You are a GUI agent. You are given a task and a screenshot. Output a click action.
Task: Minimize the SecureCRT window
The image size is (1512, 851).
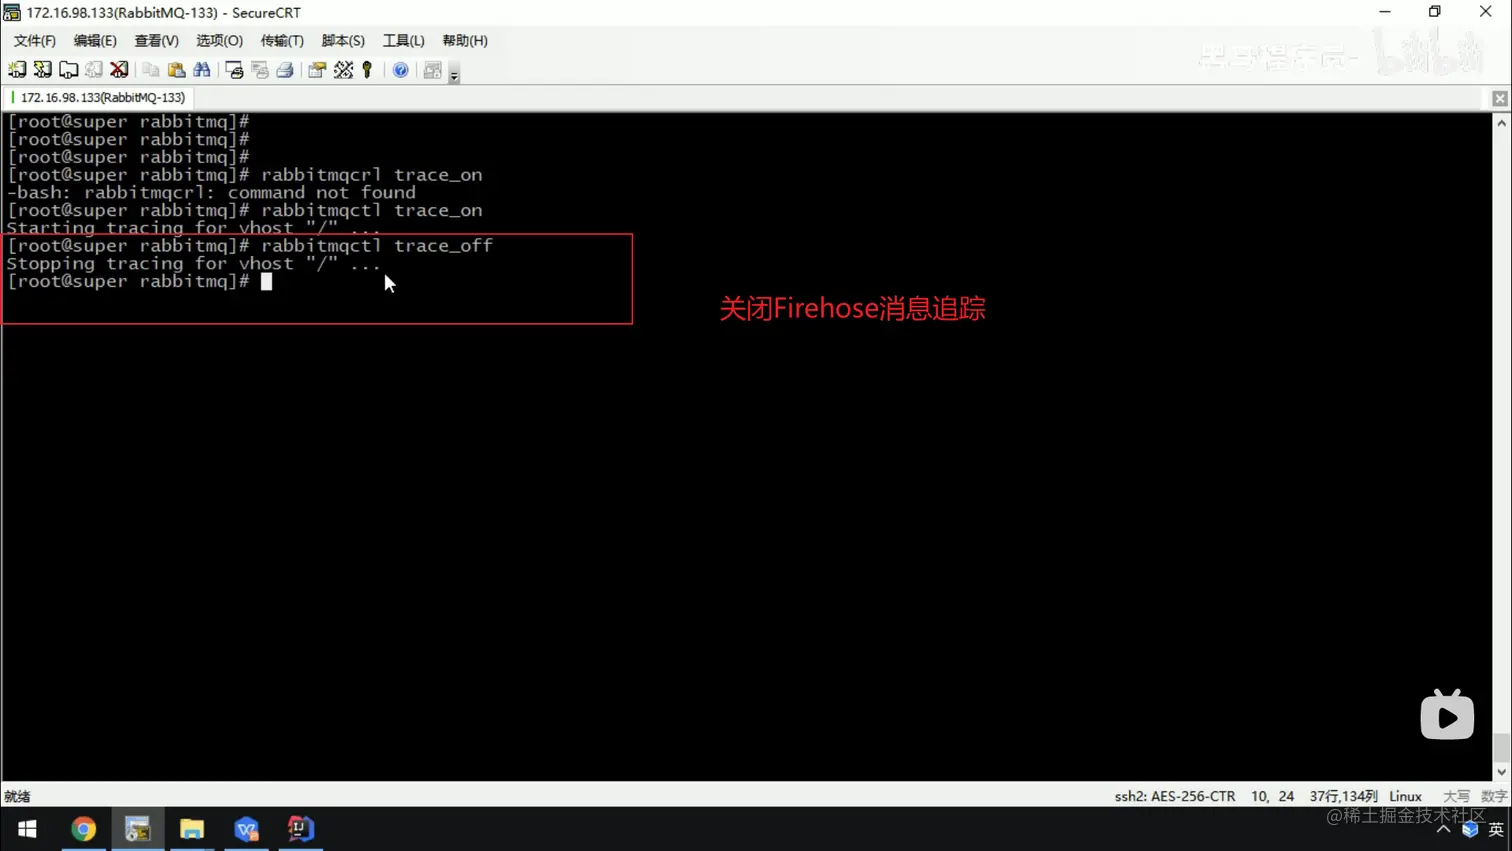click(1385, 12)
